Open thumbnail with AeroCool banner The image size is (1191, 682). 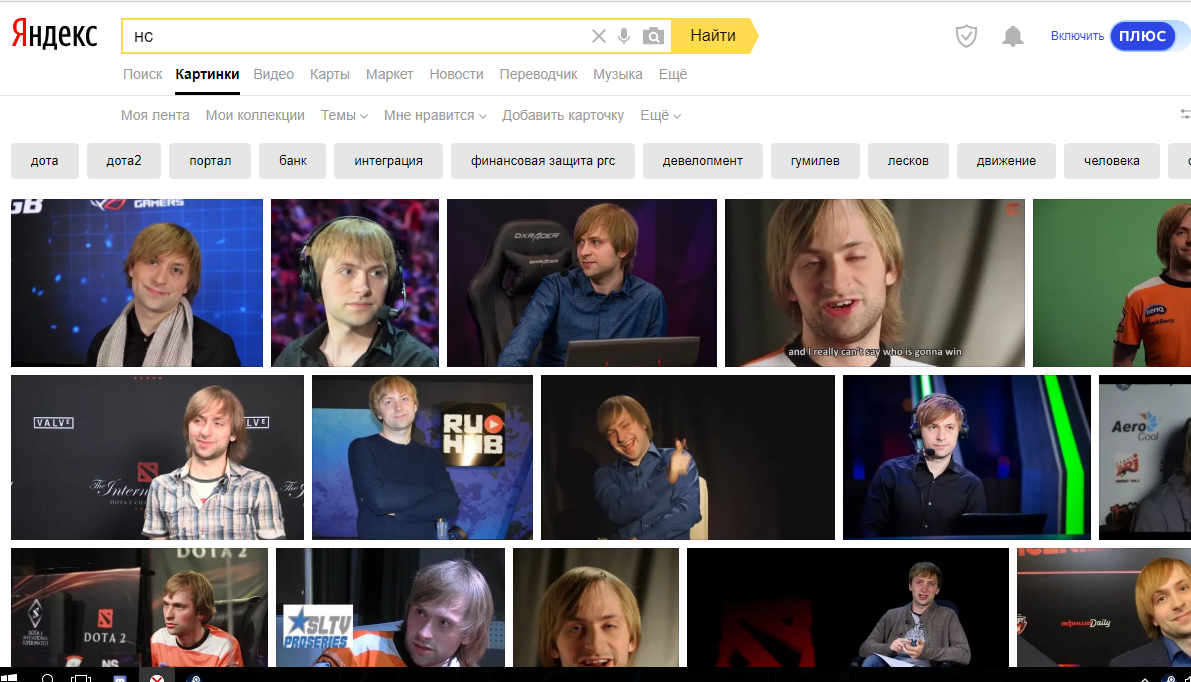point(1145,457)
